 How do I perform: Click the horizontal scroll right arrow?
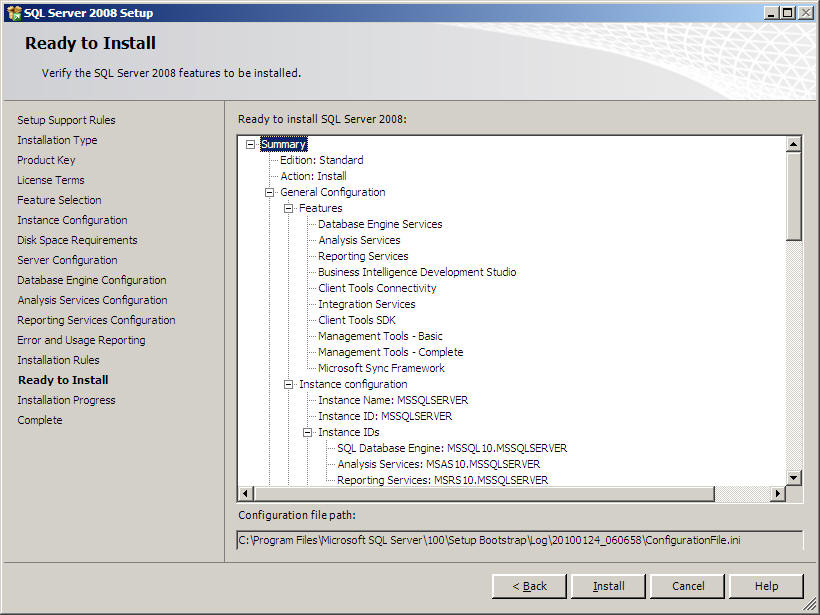[778, 493]
